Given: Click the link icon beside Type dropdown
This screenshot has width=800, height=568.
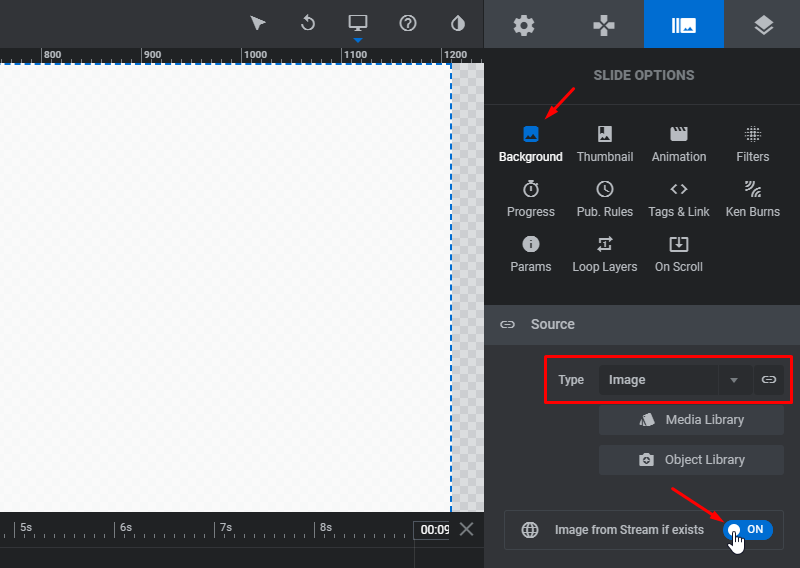Looking at the screenshot, I should pos(768,380).
